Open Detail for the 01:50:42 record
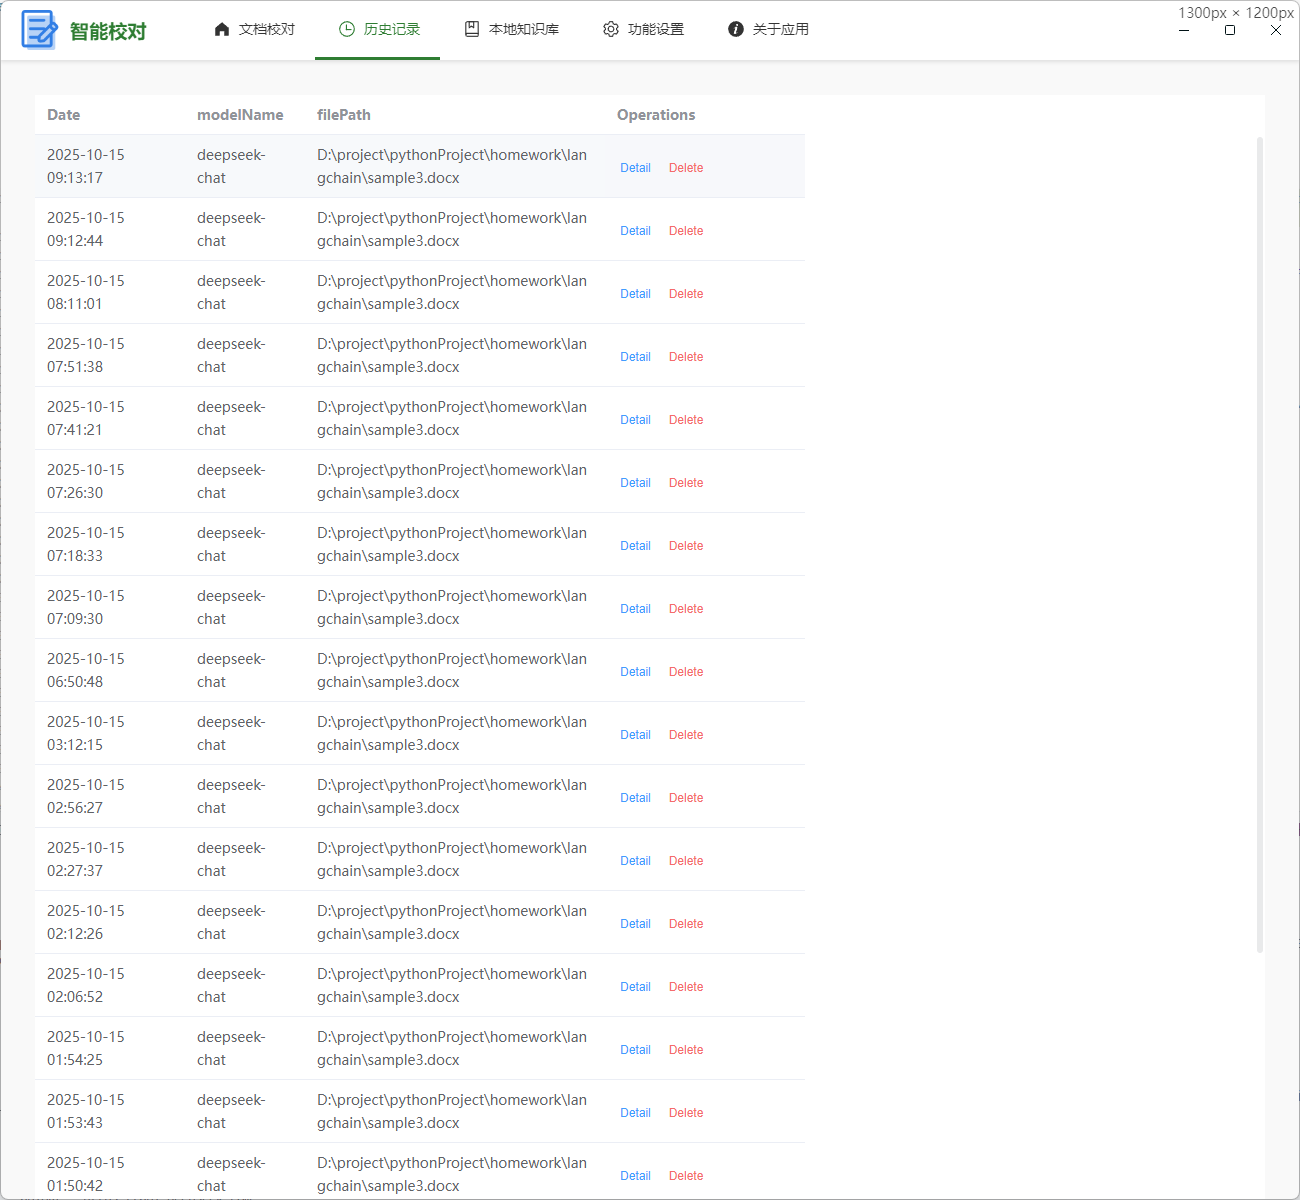 [x=635, y=1176]
